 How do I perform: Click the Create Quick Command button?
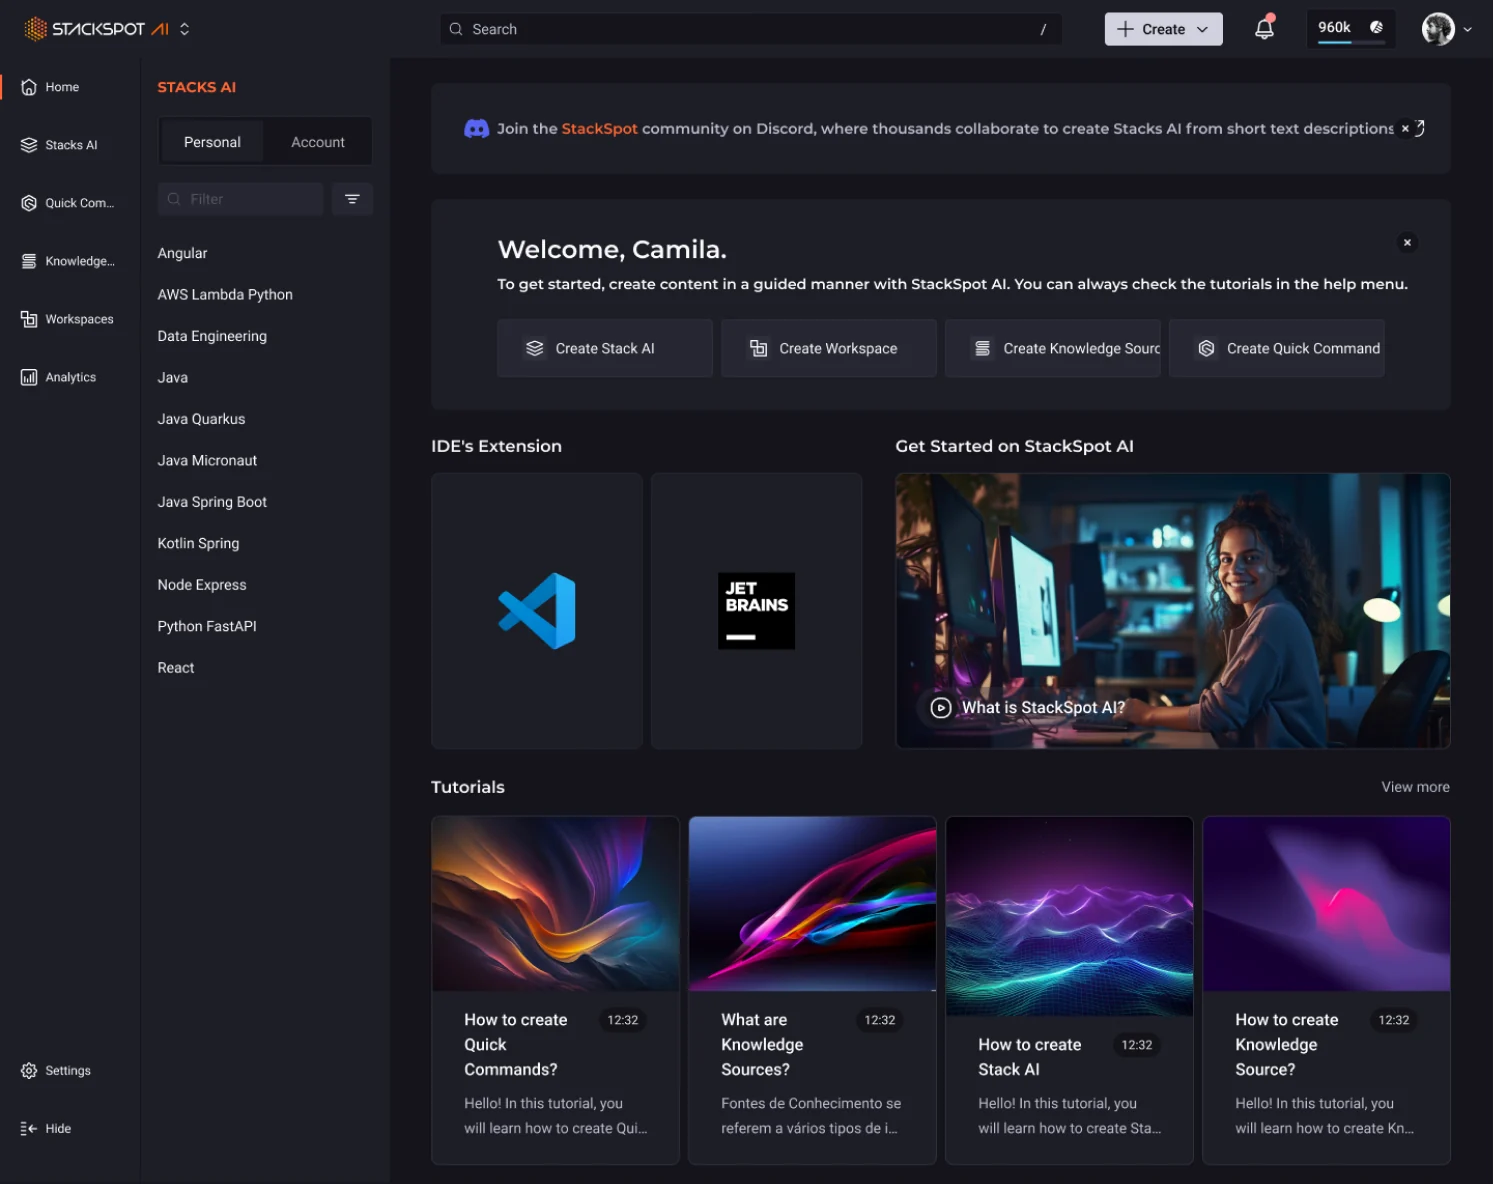coord(1277,348)
